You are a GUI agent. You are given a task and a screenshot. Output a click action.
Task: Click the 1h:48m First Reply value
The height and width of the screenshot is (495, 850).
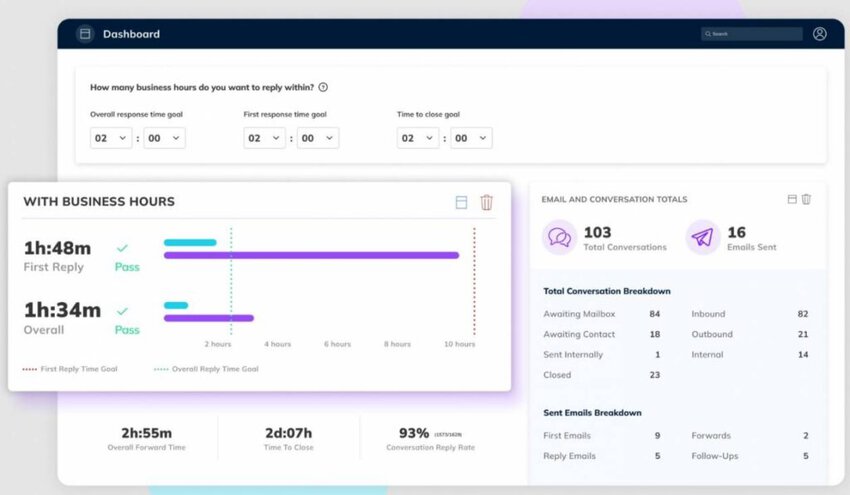click(57, 248)
